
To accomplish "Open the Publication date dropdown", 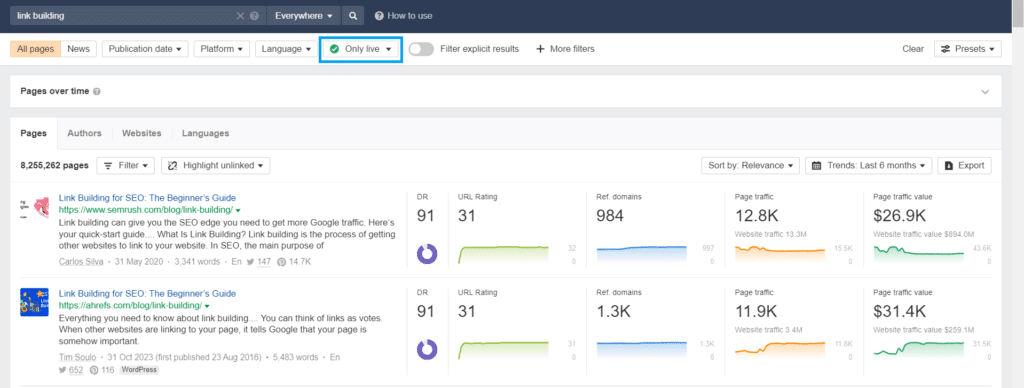I will [x=145, y=49].
